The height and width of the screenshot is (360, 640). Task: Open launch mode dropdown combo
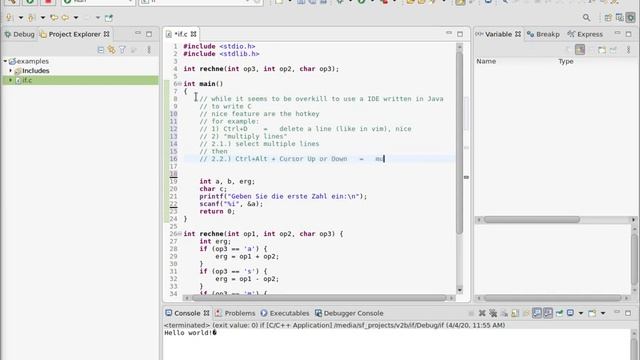pyautogui.click(x=98, y=2)
